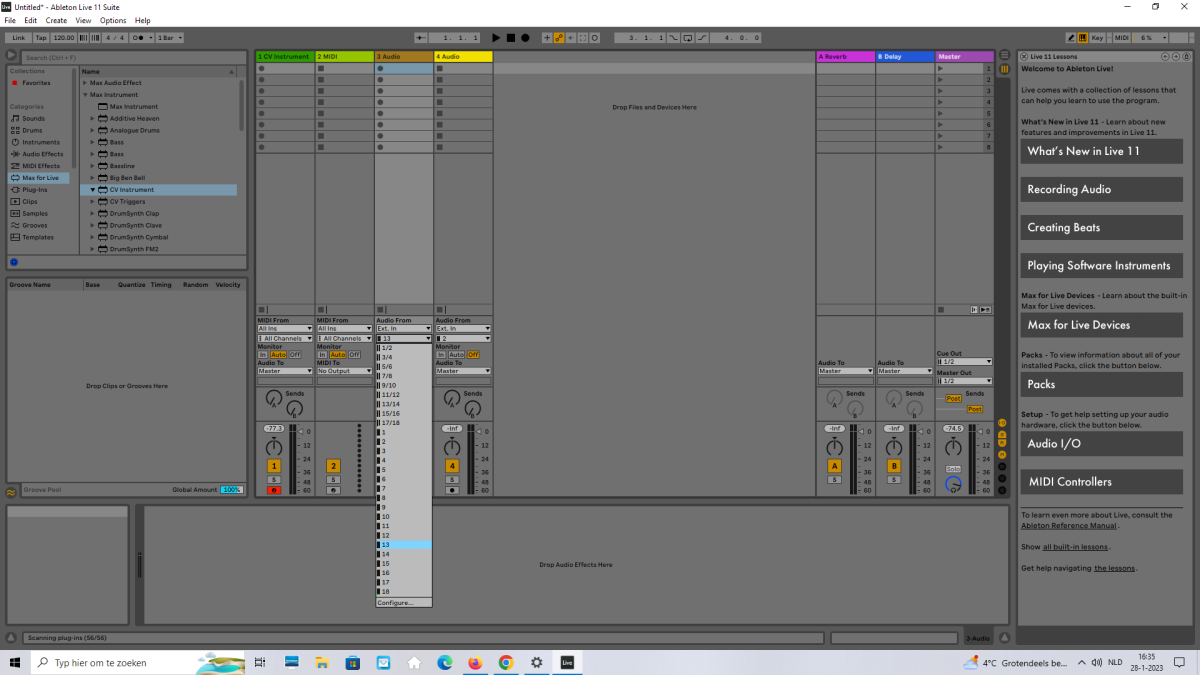This screenshot has height=675, width=1200.
Task: Open the Help menu
Action: [x=143, y=20]
